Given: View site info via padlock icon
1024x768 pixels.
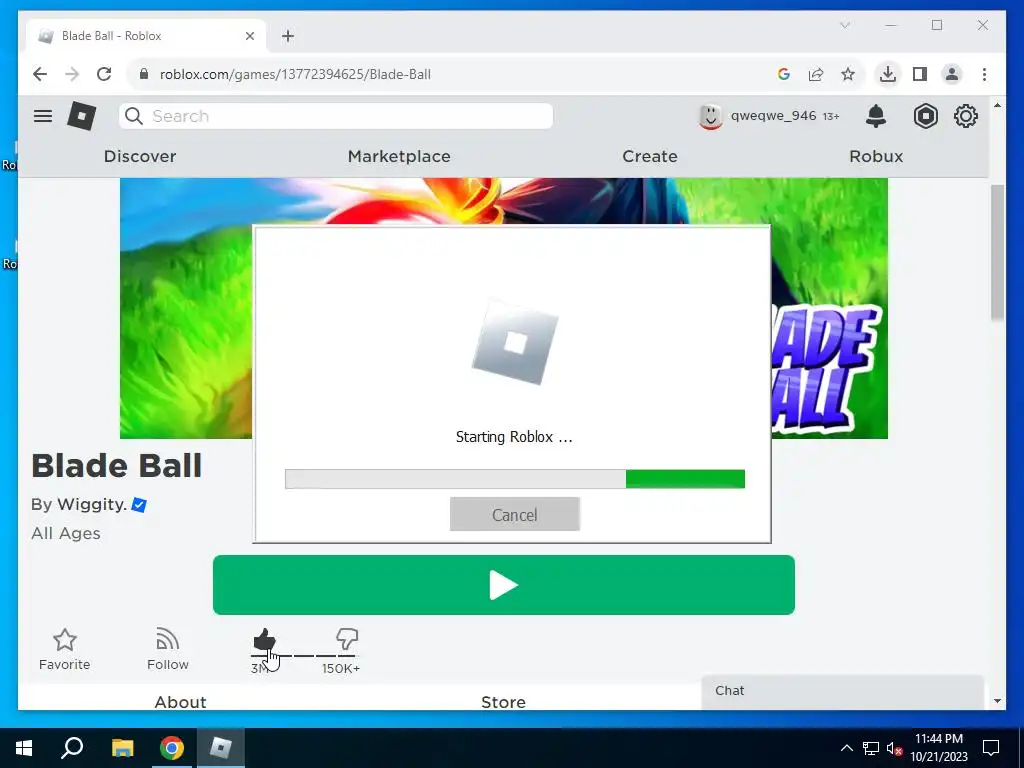Looking at the screenshot, I should (144, 74).
